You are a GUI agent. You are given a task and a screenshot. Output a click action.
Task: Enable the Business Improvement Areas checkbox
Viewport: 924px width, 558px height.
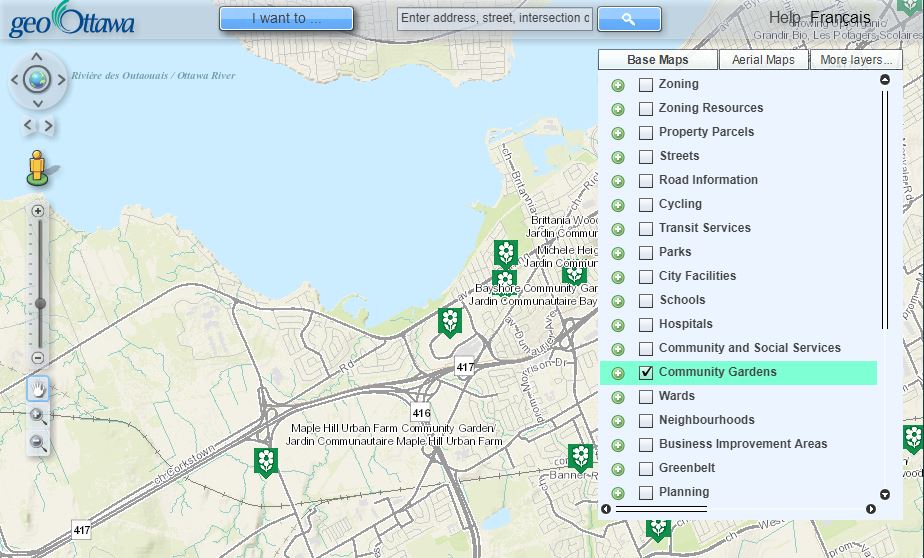[646, 444]
